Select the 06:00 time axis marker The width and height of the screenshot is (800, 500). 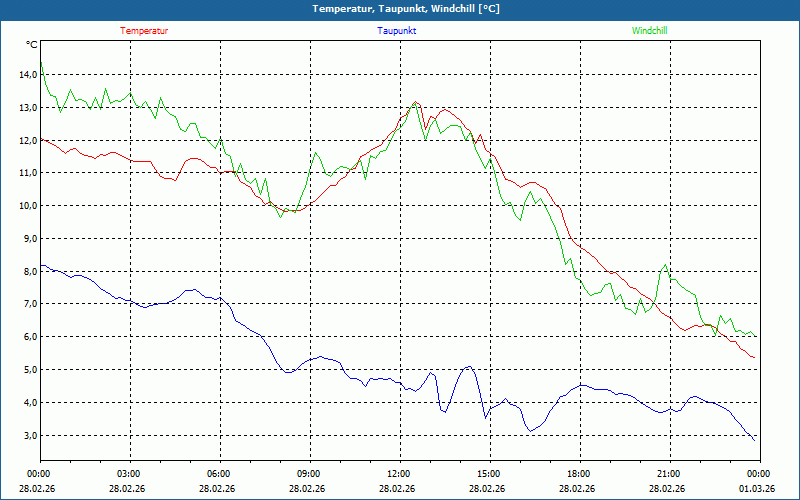tap(219, 474)
